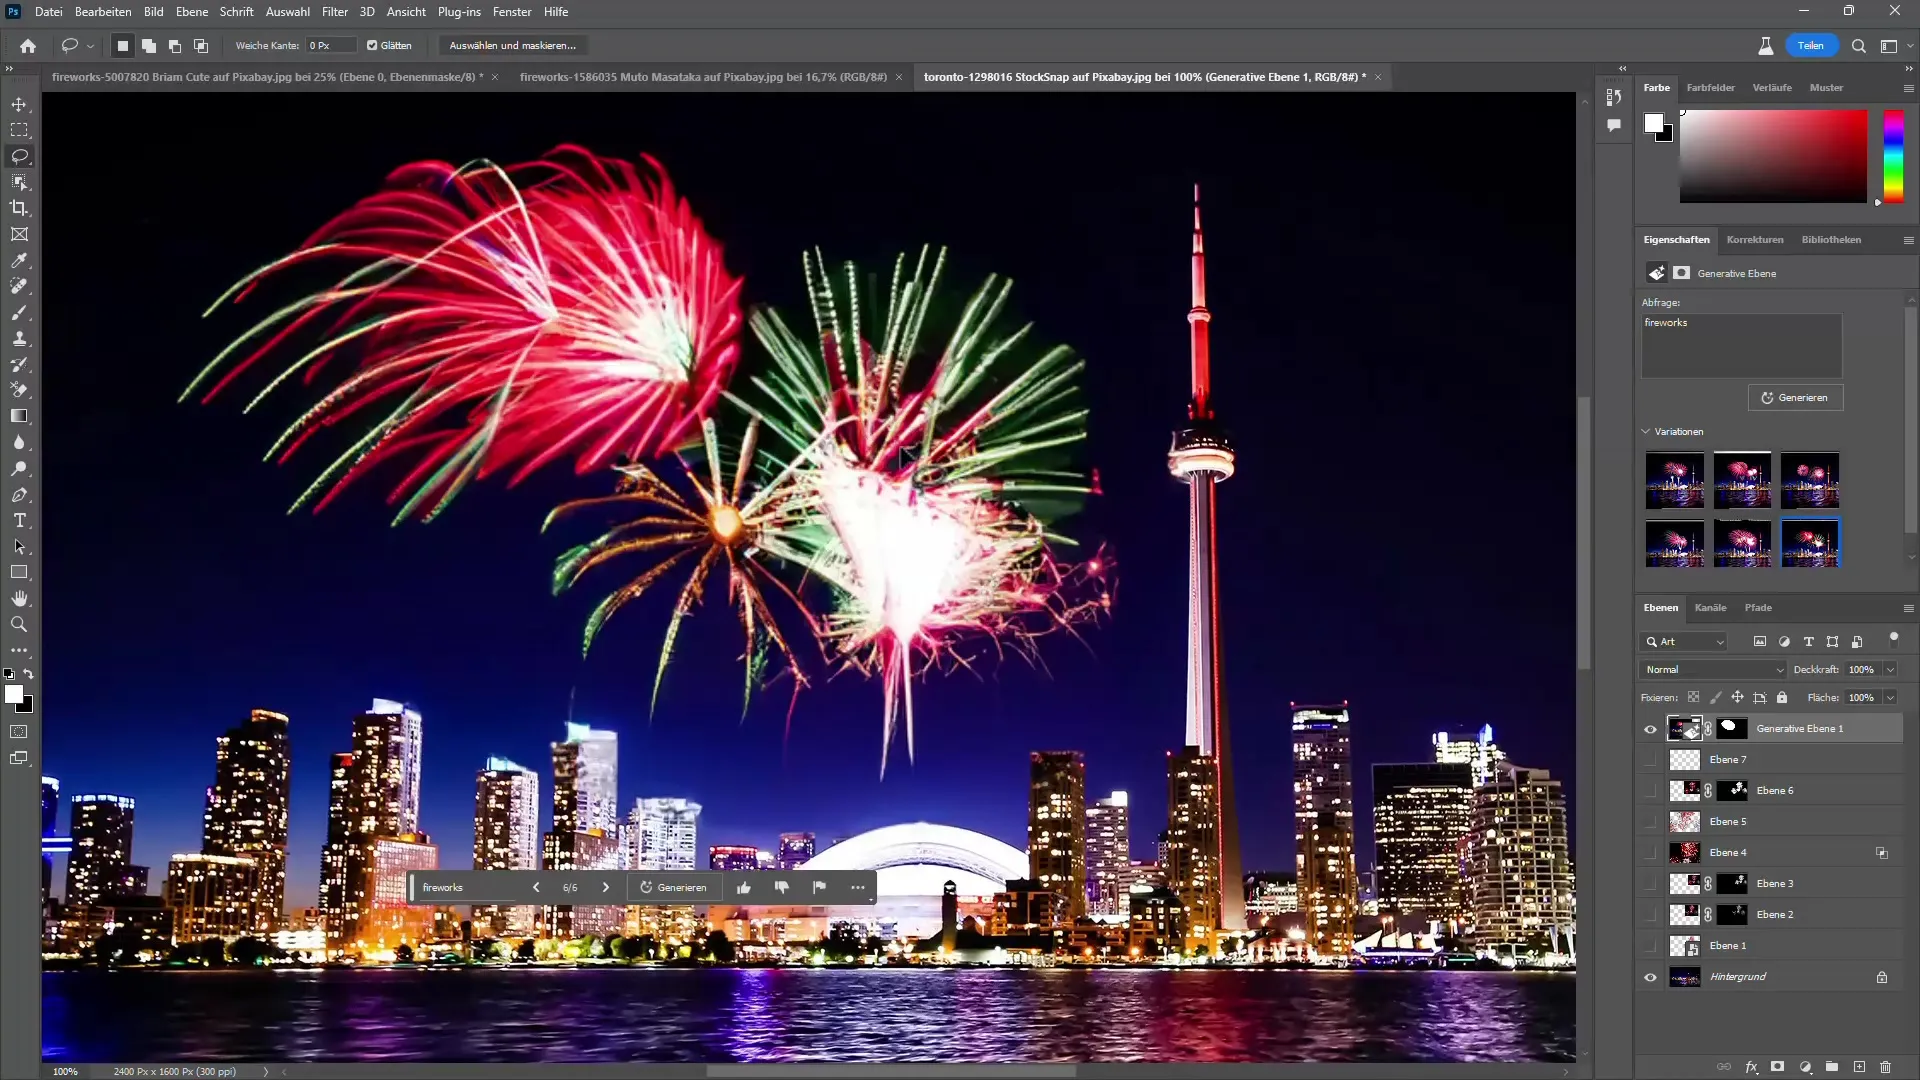Select the Type tool in toolbar
Screen dimensions: 1920x1080
point(18,522)
